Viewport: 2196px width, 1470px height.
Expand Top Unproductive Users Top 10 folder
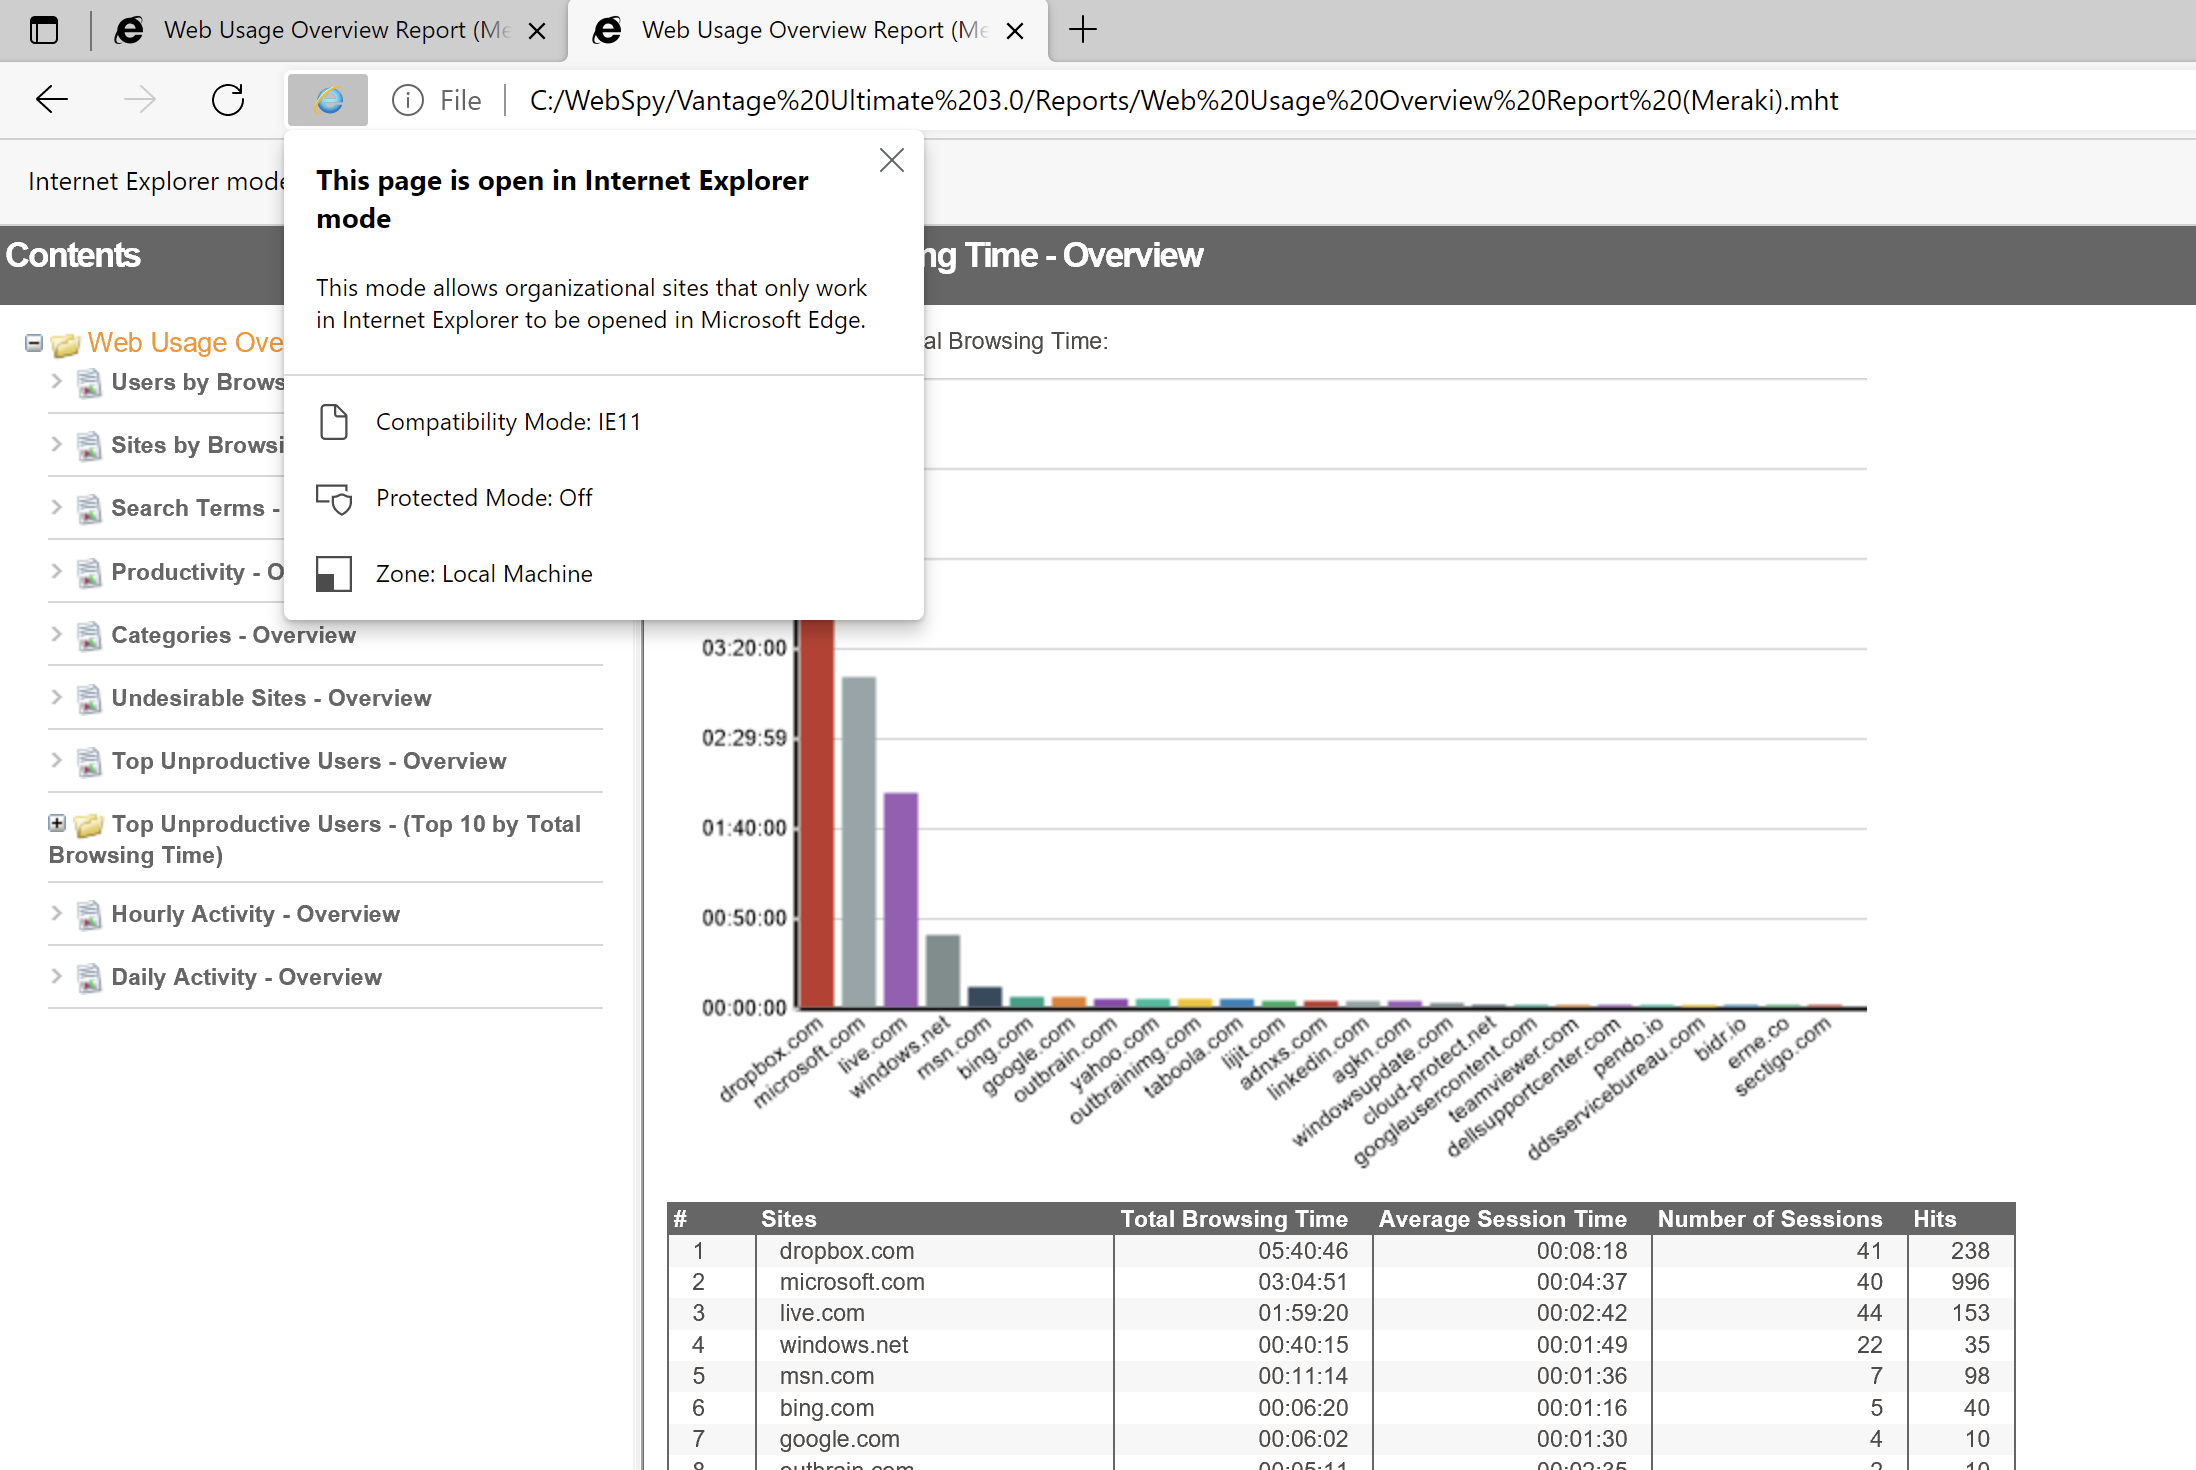click(57, 823)
